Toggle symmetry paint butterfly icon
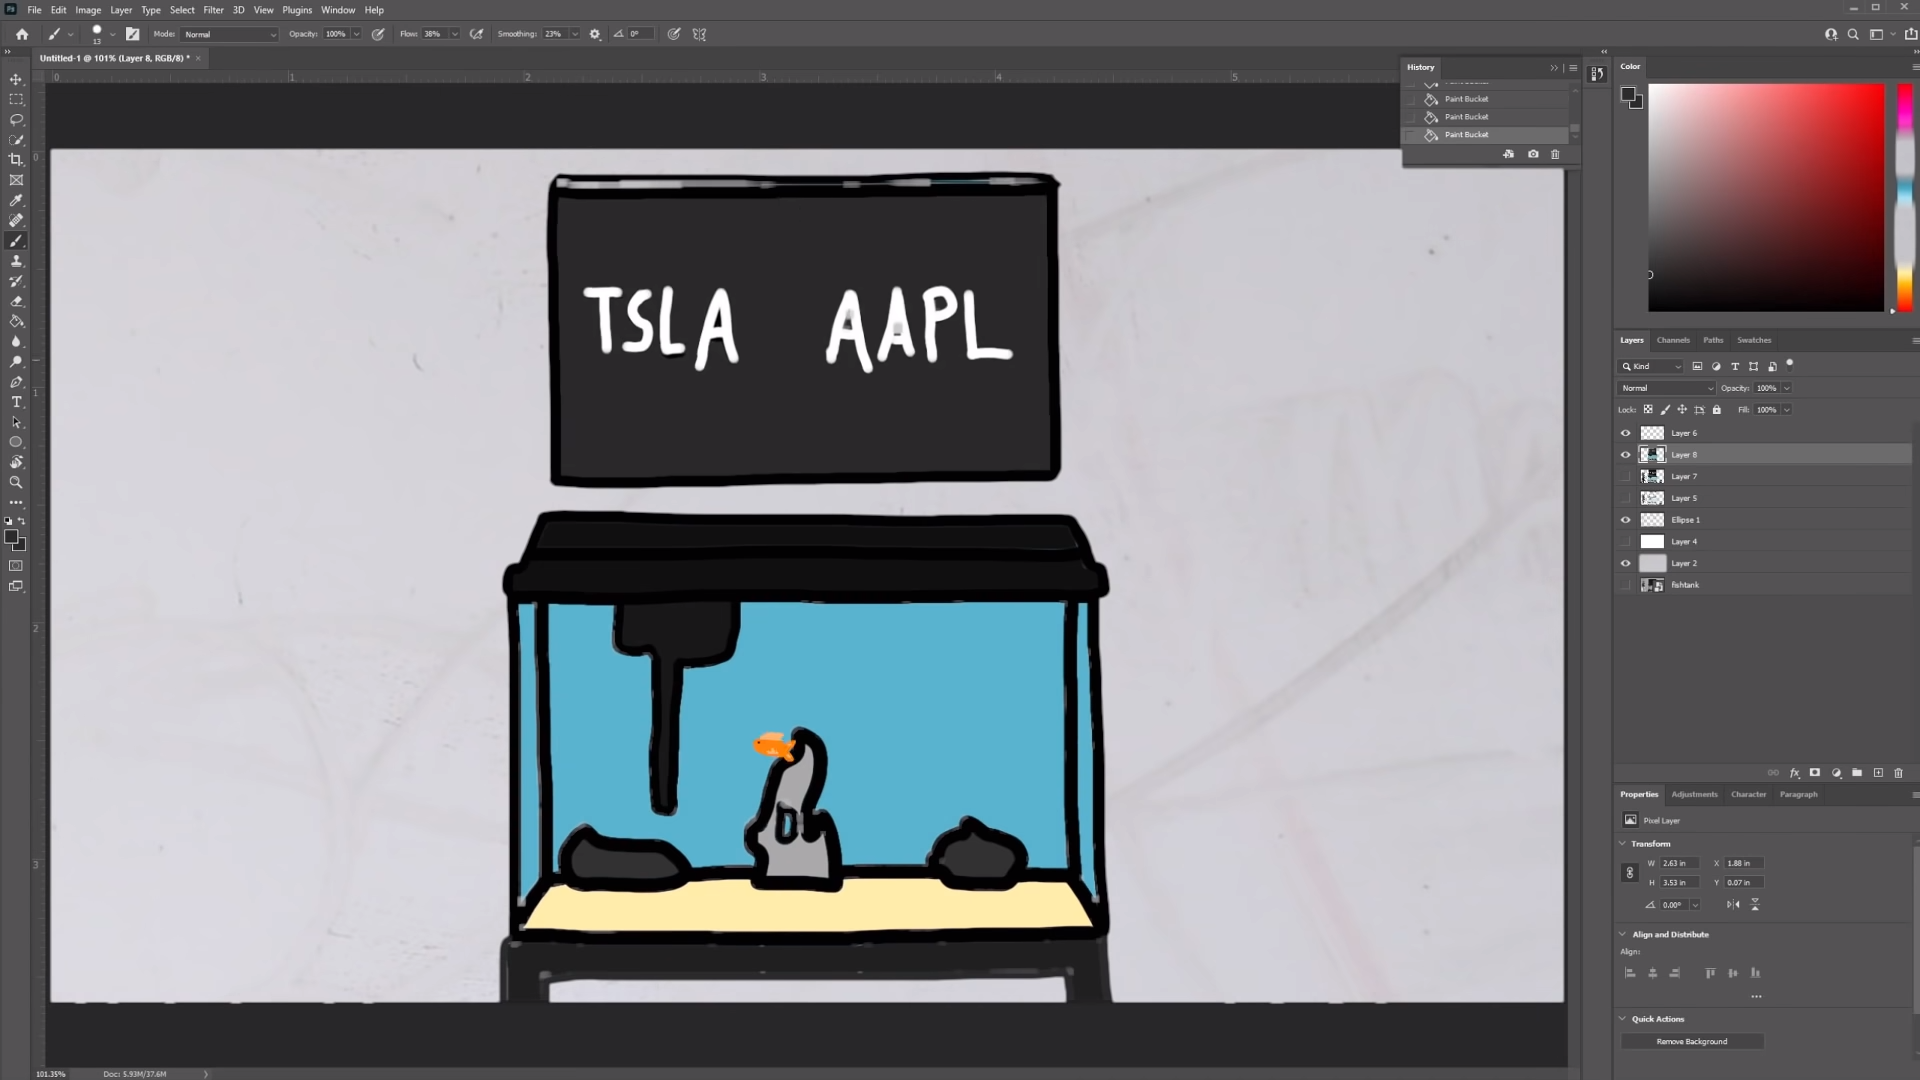The height and width of the screenshot is (1080, 1920). (700, 34)
